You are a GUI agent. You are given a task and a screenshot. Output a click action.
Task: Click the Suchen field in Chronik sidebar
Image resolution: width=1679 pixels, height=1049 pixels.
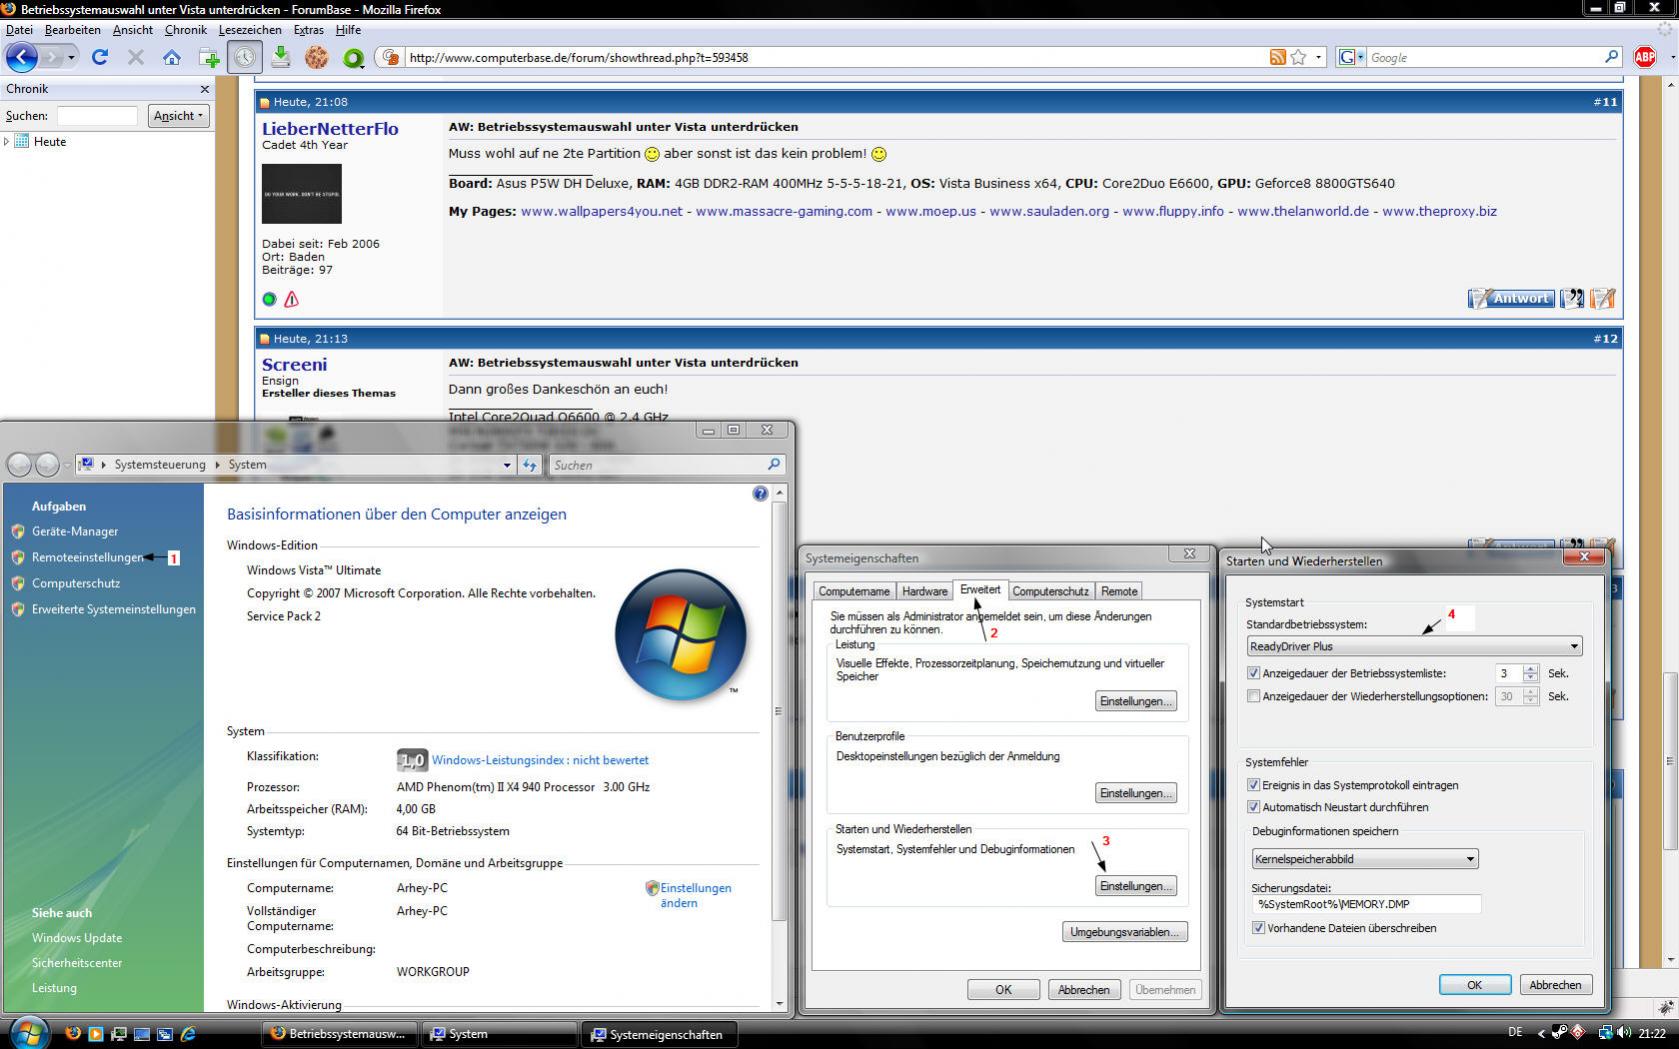(x=97, y=116)
